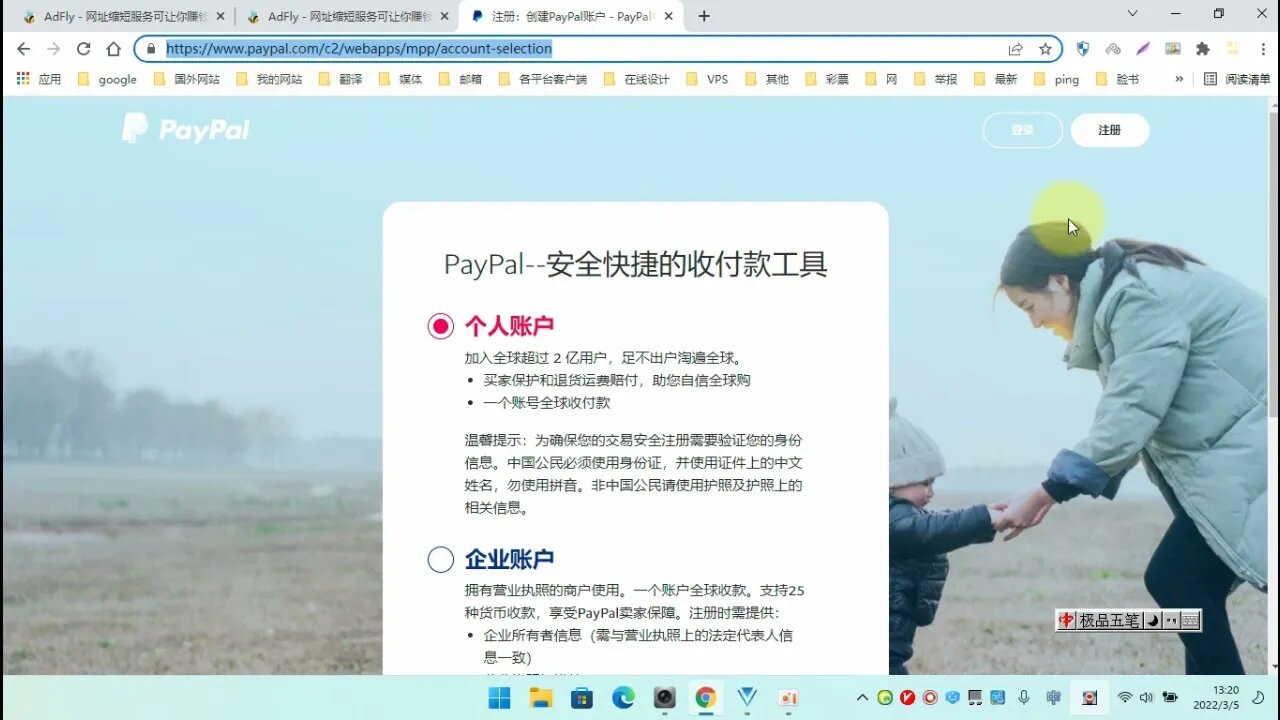Image resolution: width=1280 pixels, height=720 pixels.
Task: Open the 在线设计 bookmark folder
Action: (x=637, y=79)
